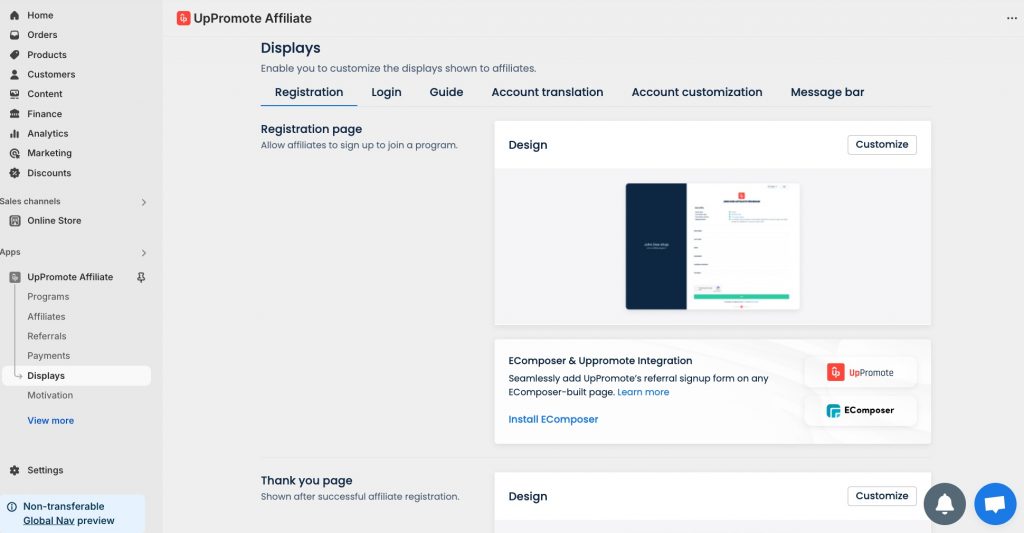Click the Discounts badge icon

click(14, 173)
